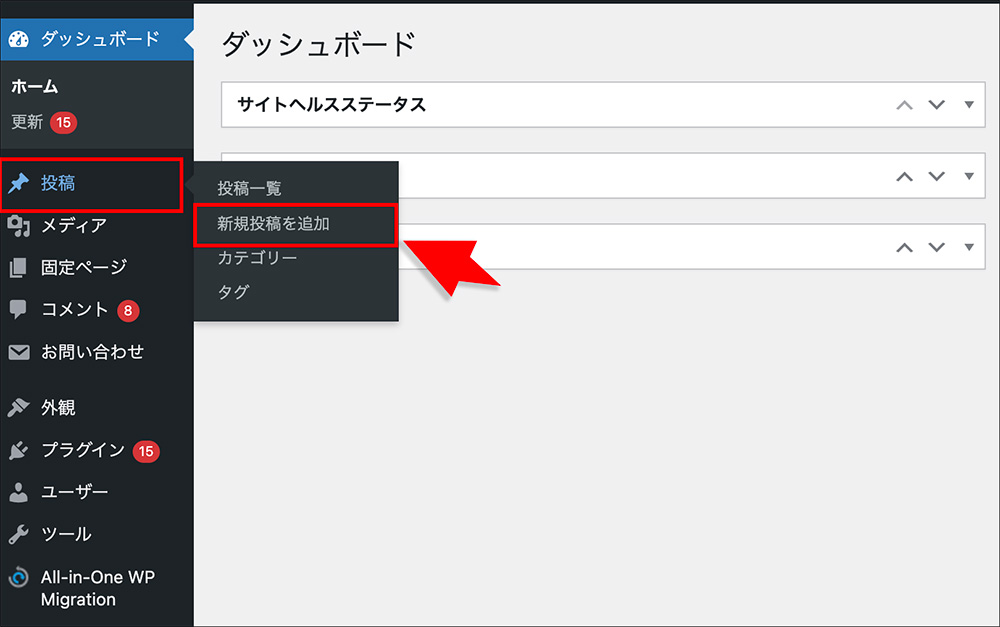The image size is (1000, 627).
Task: Select 新規投稿を追加 from the submenu
Action: (x=274, y=224)
